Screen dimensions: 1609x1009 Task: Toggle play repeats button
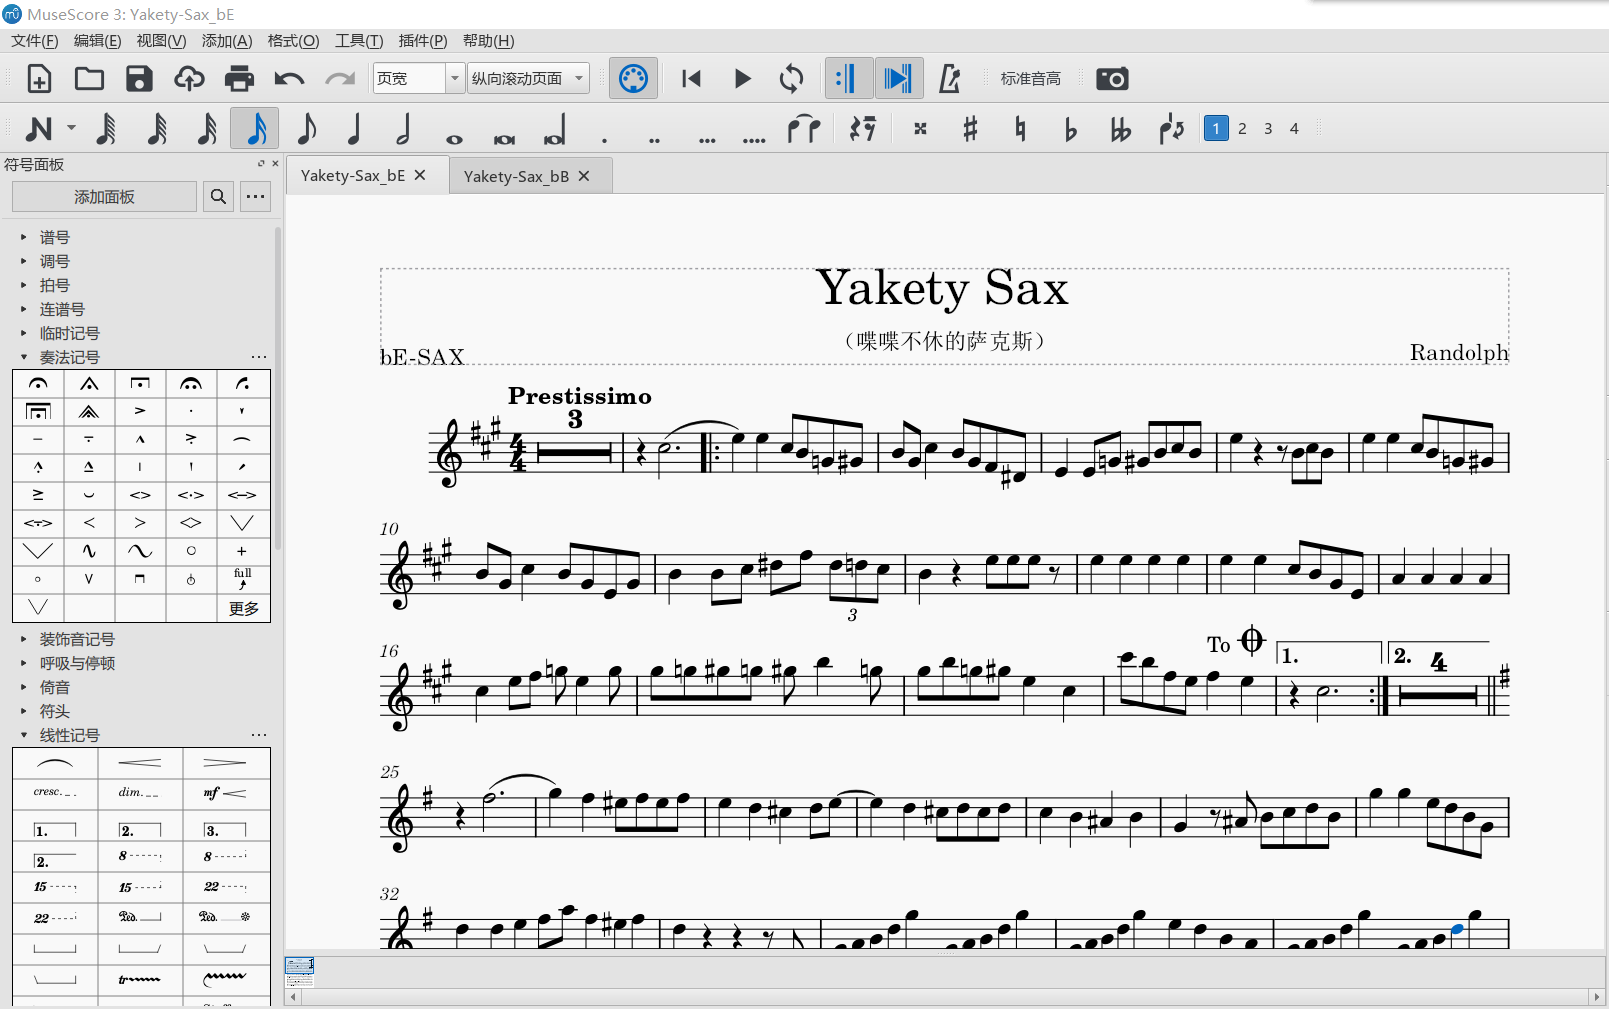[847, 79]
